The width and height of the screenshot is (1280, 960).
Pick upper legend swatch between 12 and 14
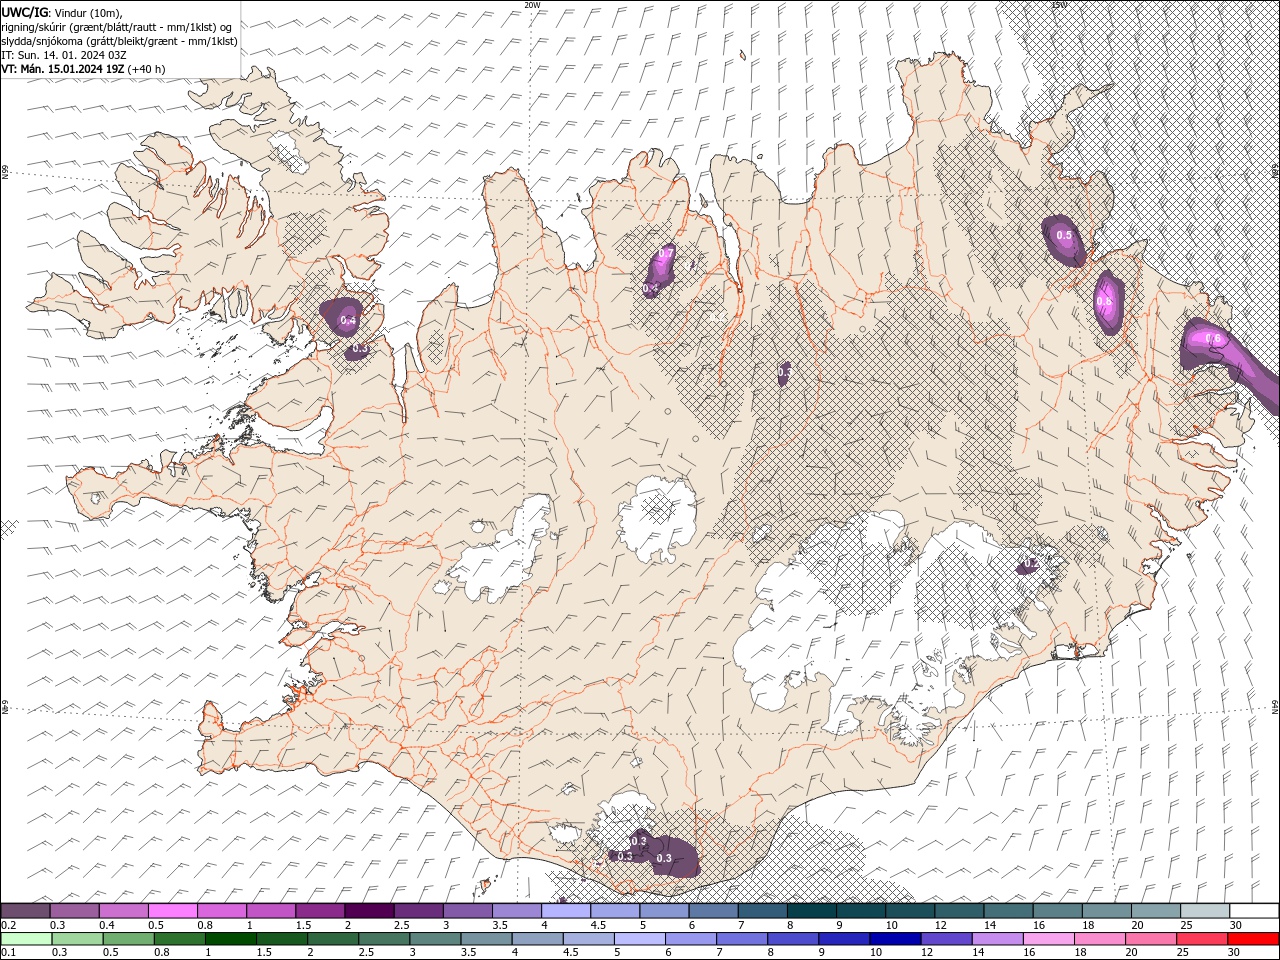[x=959, y=911]
